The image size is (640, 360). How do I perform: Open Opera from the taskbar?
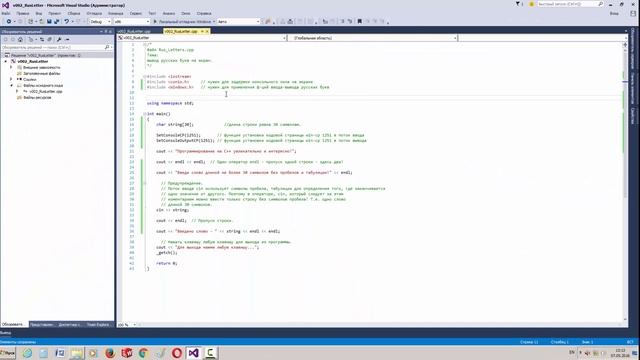(x=176, y=353)
